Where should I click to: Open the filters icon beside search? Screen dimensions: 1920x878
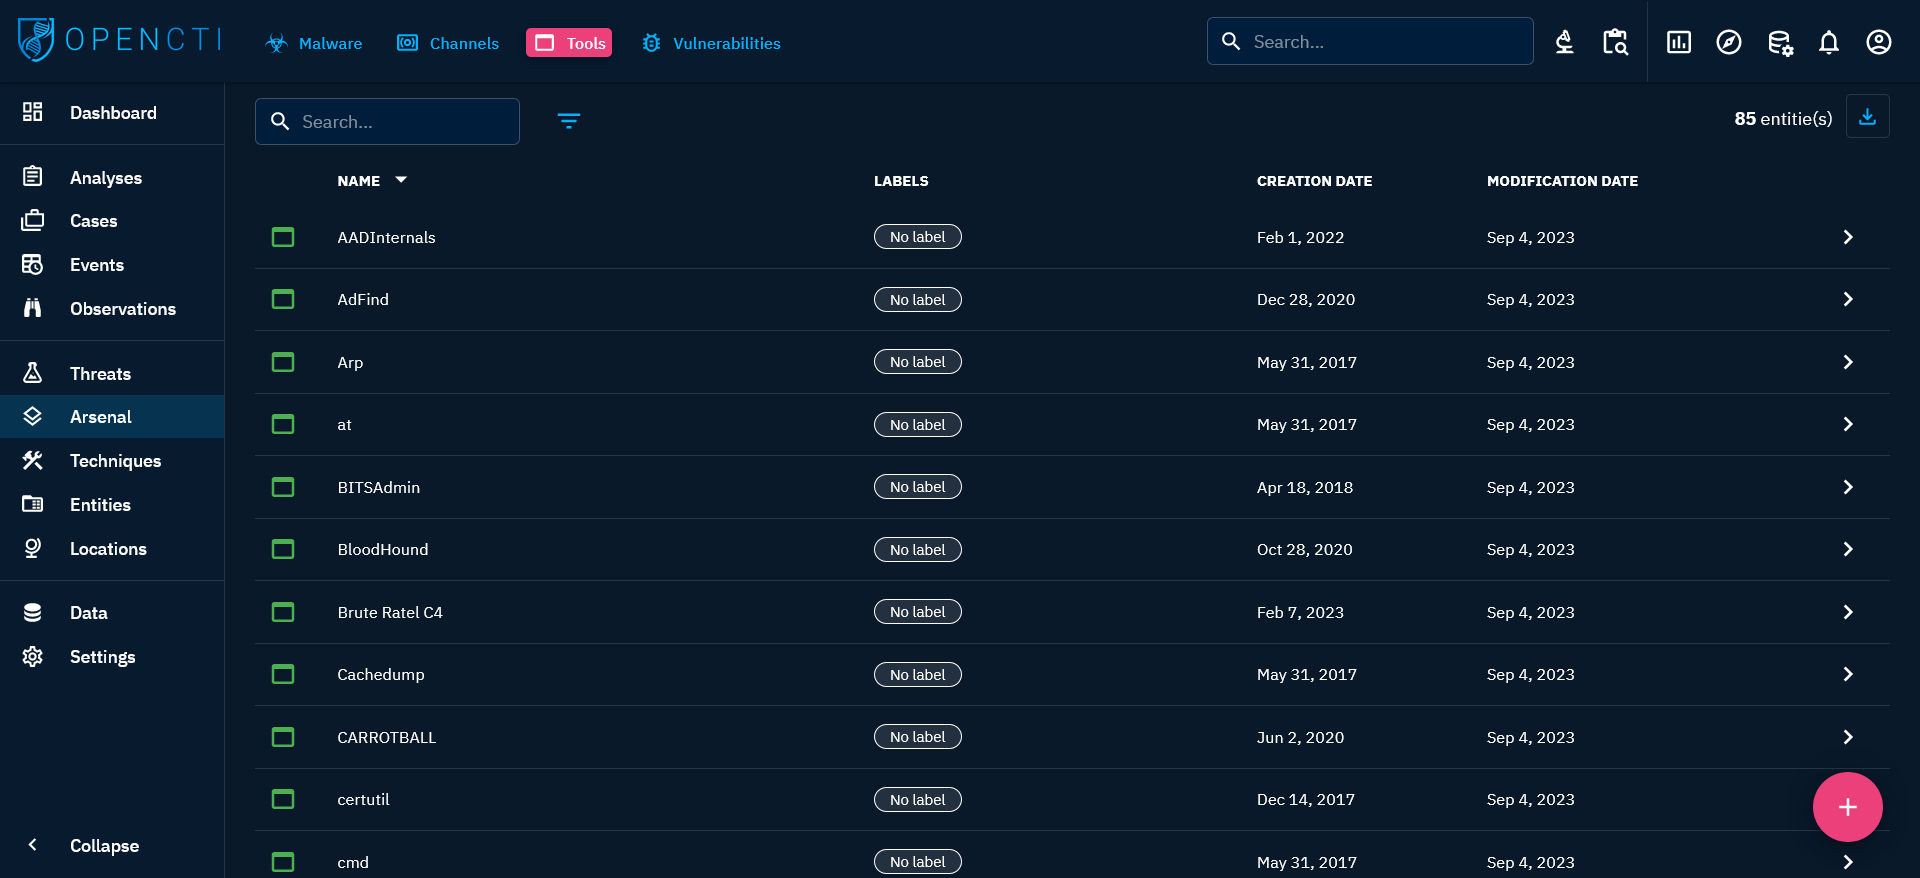568,121
